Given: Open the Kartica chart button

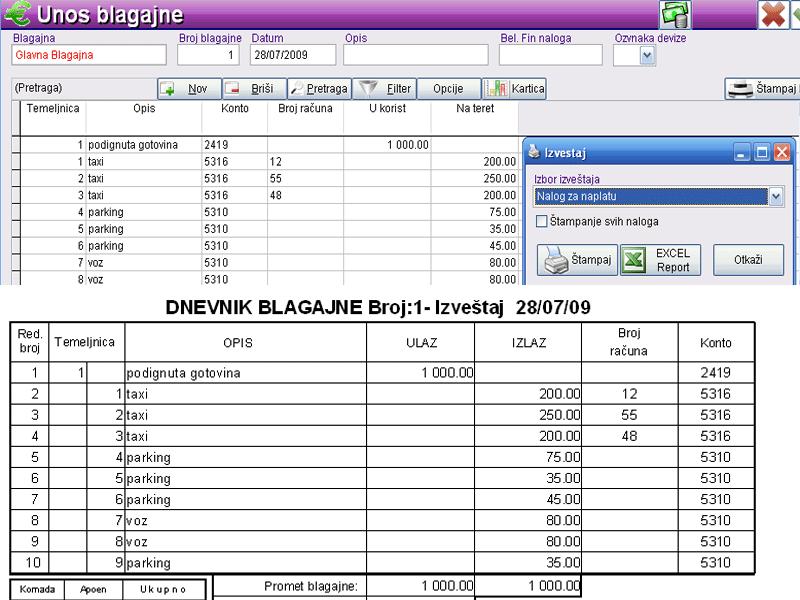Looking at the screenshot, I should 515,89.
